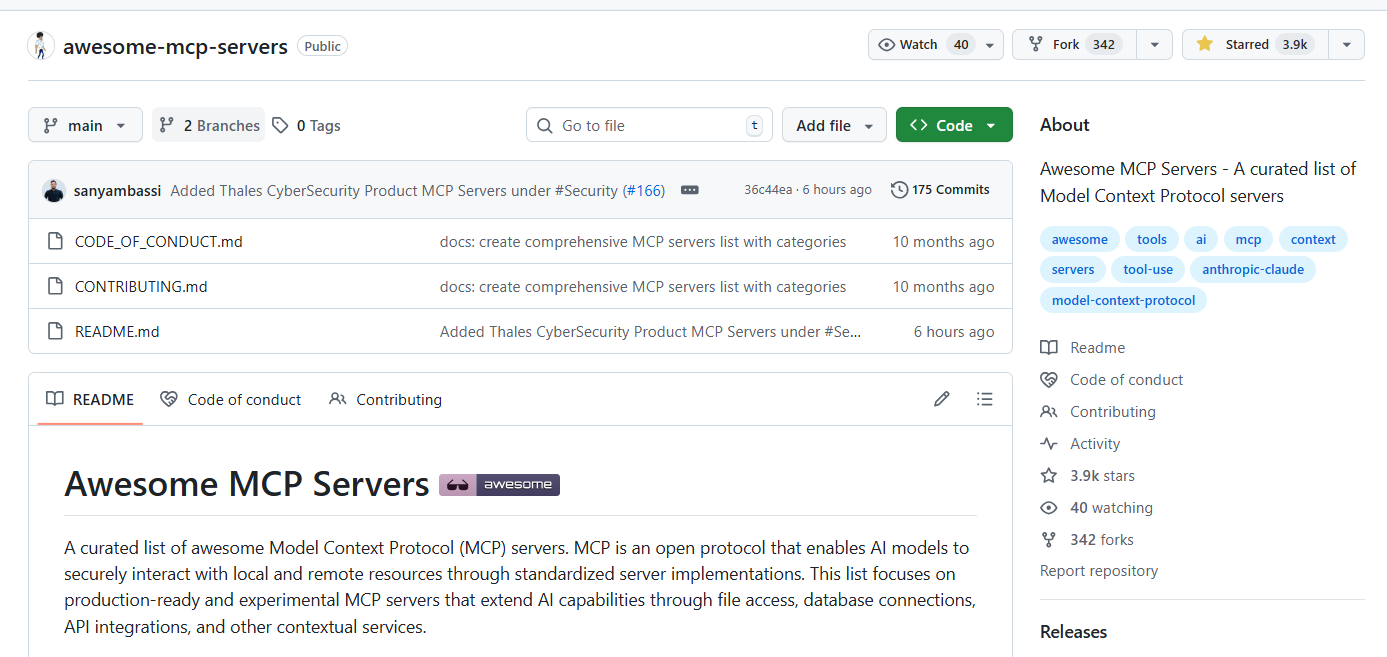The width and height of the screenshot is (1387, 657).
Task: Toggle the Starred button
Action: pos(1255,45)
